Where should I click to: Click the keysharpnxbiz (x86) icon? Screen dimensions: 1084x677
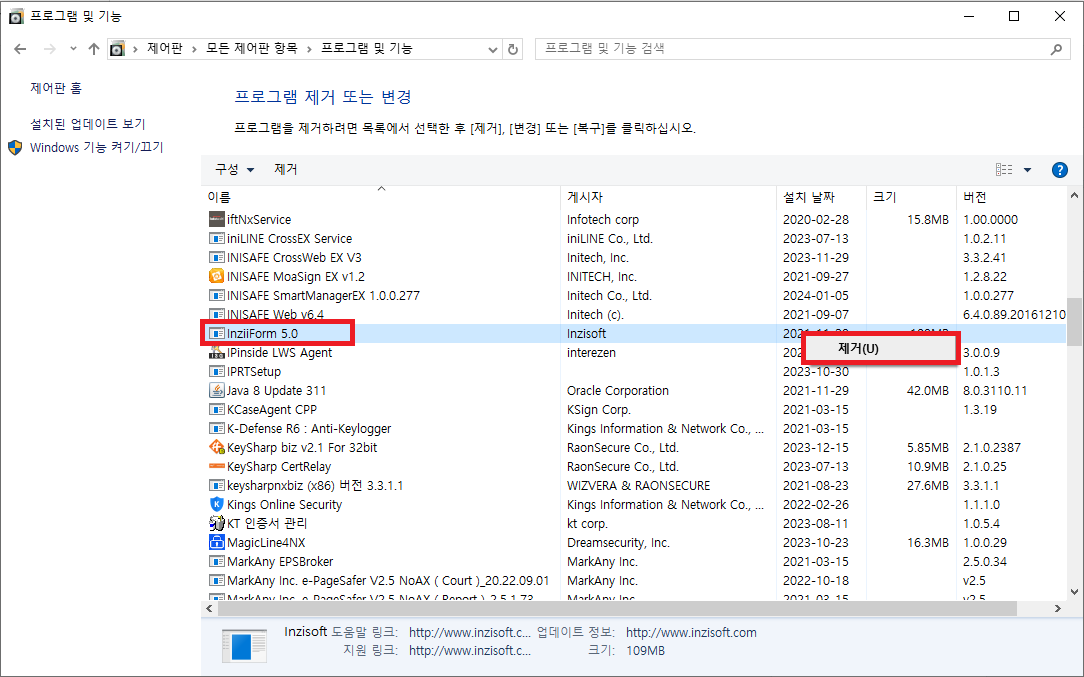pos(216,485)
